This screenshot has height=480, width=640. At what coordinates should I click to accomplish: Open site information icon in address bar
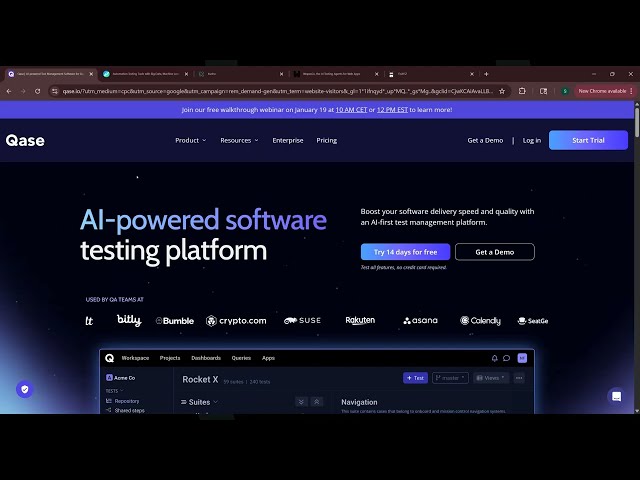[55, 91]
